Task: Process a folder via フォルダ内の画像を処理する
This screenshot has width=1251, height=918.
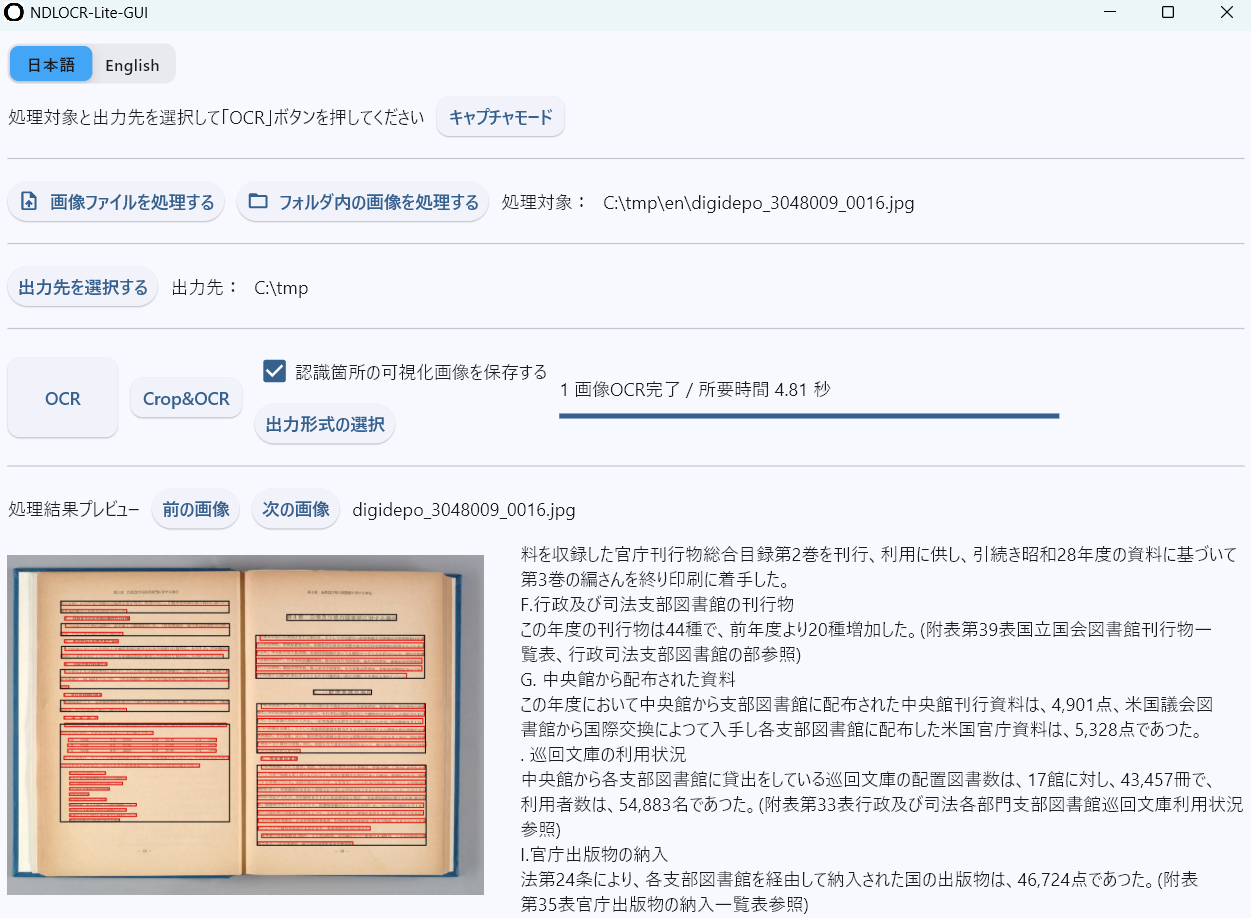Action: [363, 201]
